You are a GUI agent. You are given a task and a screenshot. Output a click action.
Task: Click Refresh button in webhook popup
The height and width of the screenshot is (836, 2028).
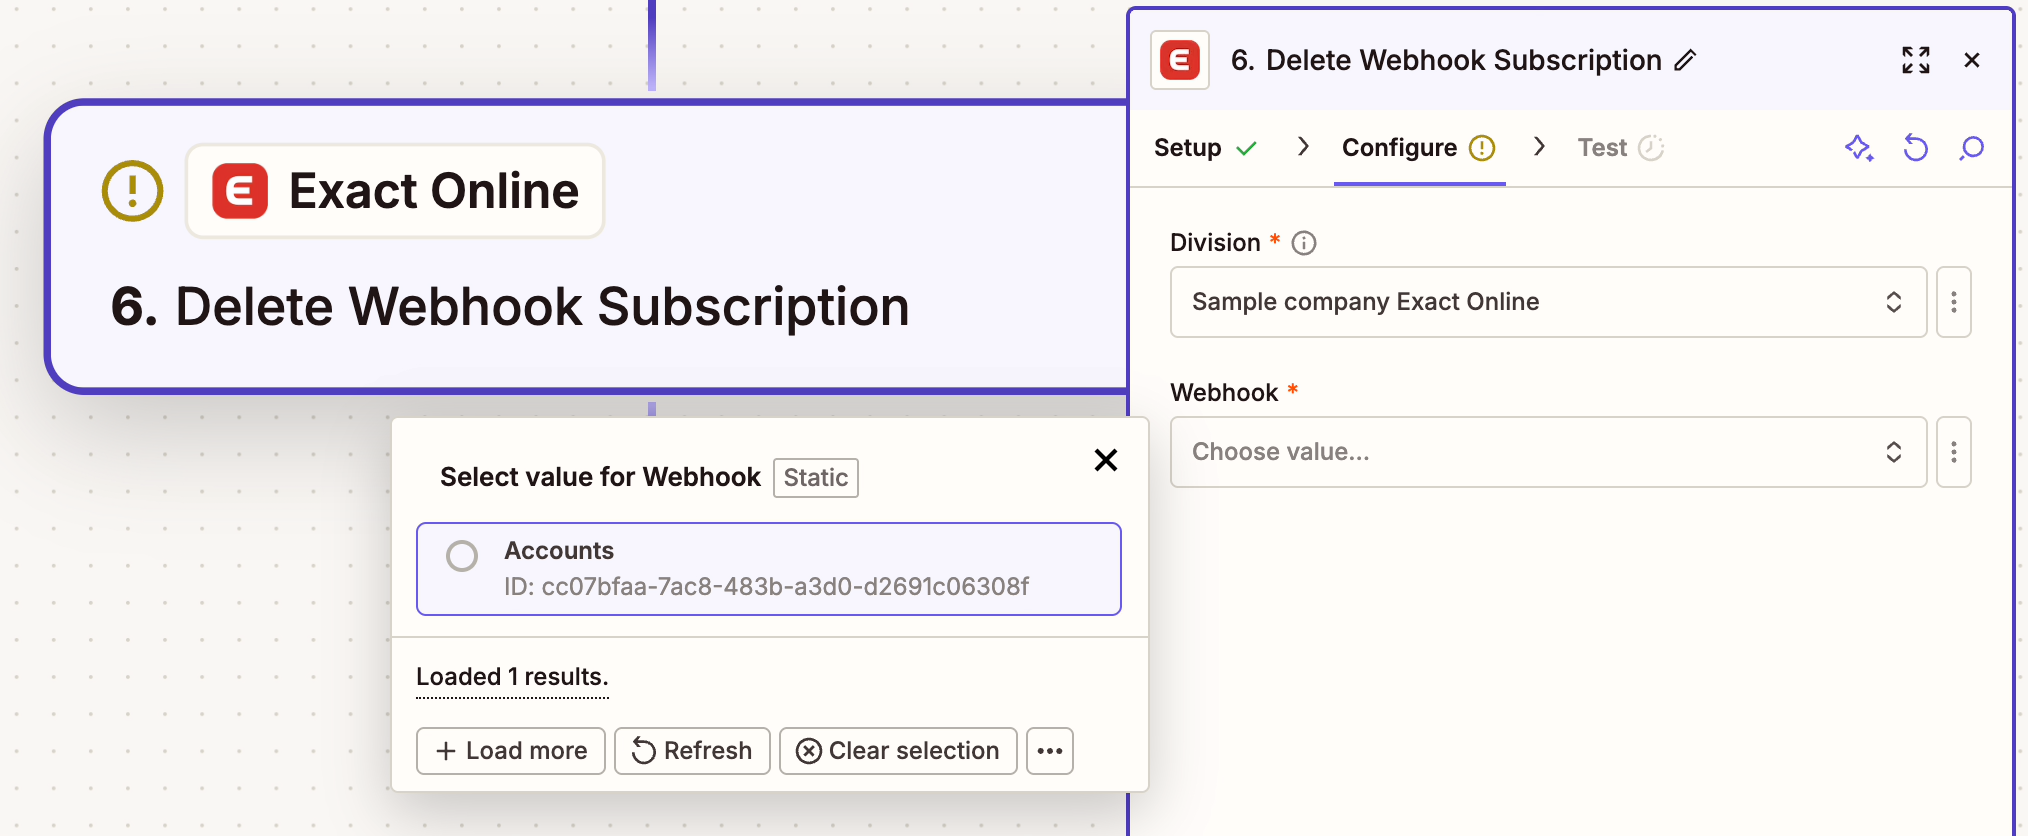[x=692, y=751]
